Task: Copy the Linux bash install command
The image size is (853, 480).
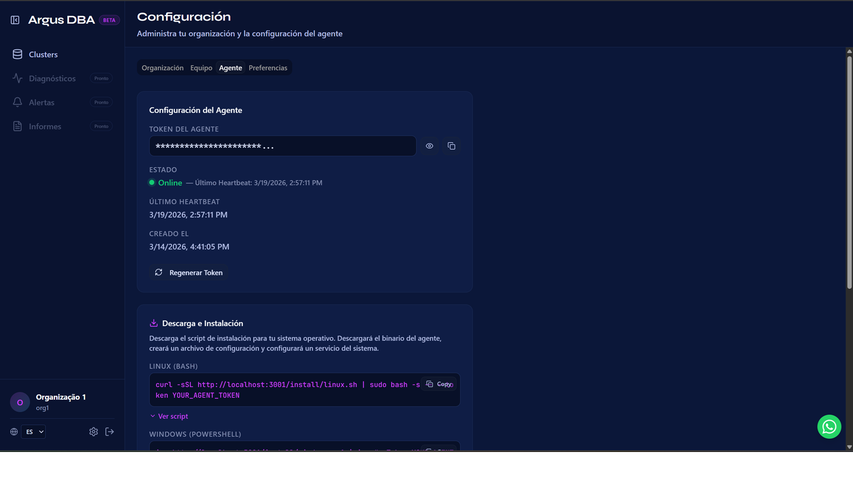Action: click(x=439, y=384)
